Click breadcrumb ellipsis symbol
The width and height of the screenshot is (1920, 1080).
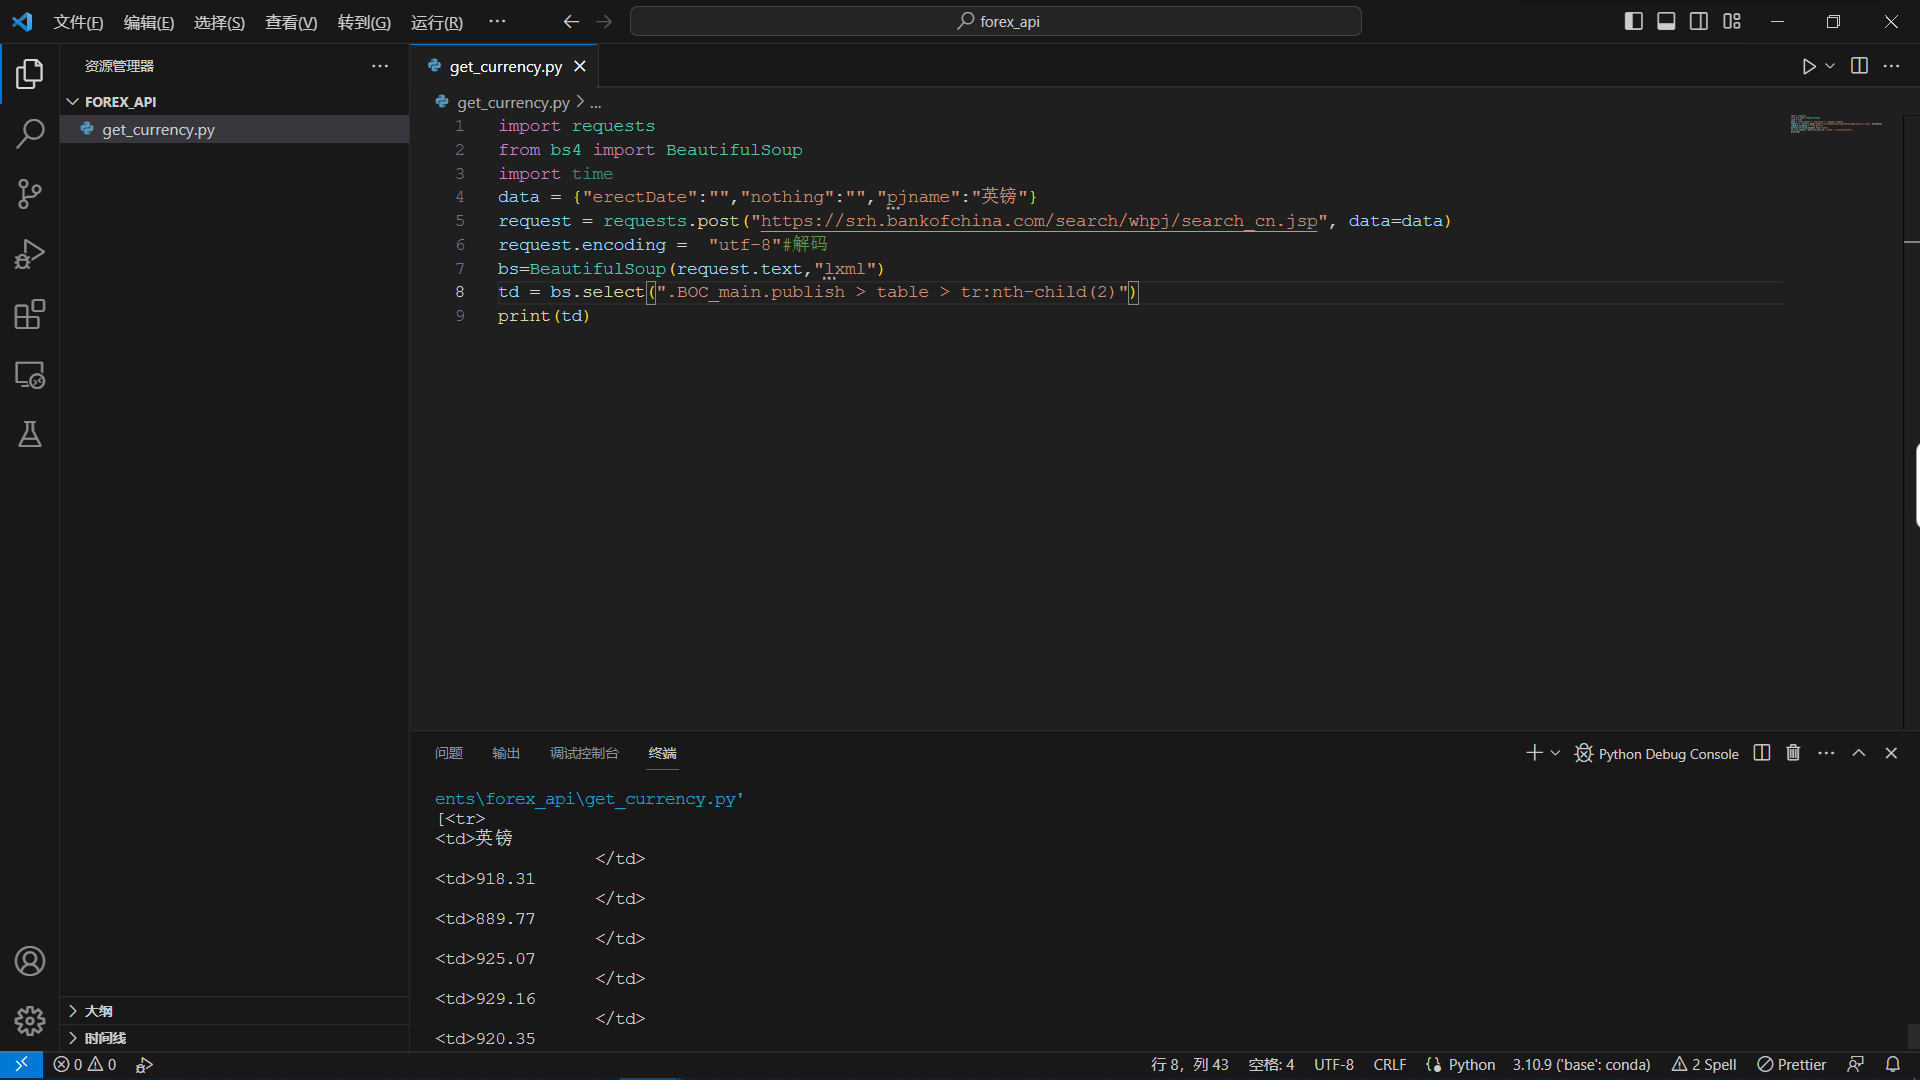pos(596,102)
